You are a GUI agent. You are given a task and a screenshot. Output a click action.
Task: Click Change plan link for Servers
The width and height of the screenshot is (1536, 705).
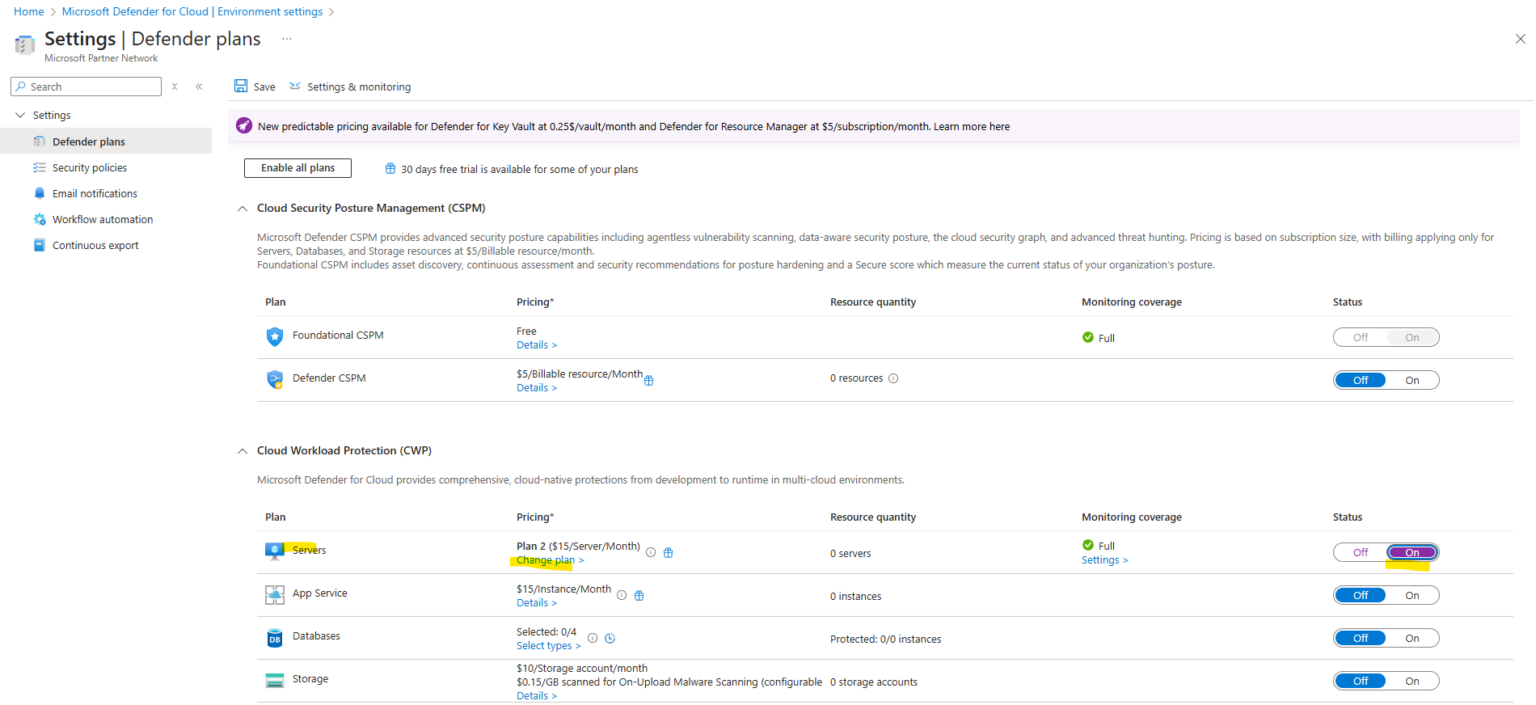550,560
